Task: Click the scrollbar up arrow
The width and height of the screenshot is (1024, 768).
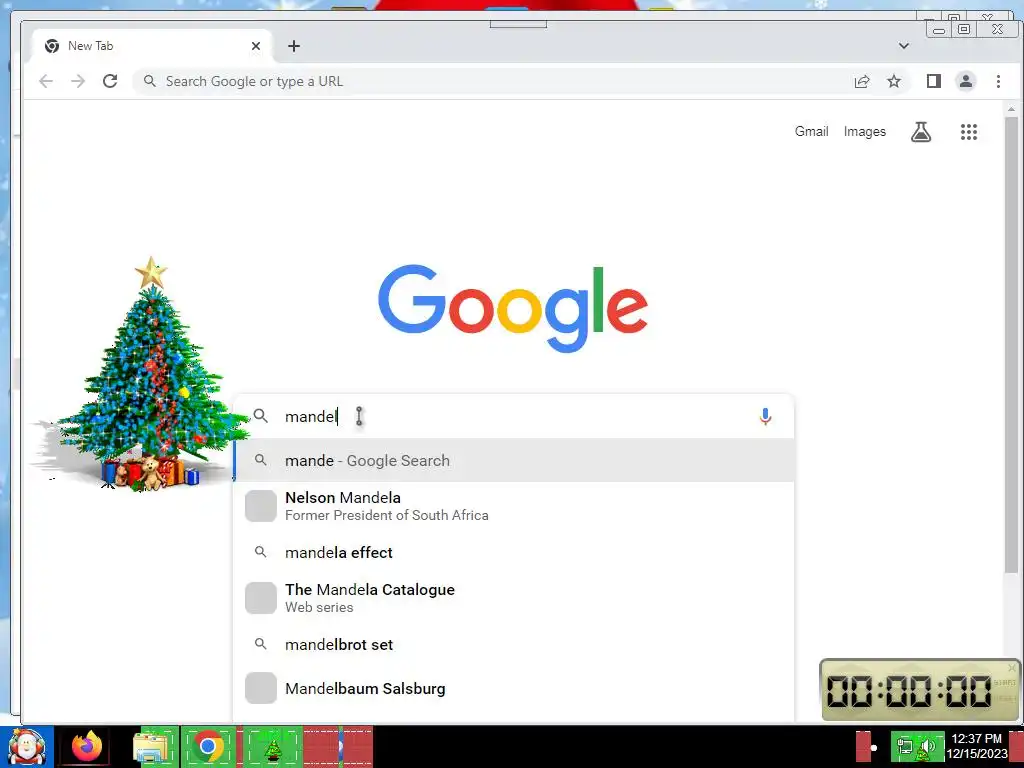Action: (x=1012, y=109)
